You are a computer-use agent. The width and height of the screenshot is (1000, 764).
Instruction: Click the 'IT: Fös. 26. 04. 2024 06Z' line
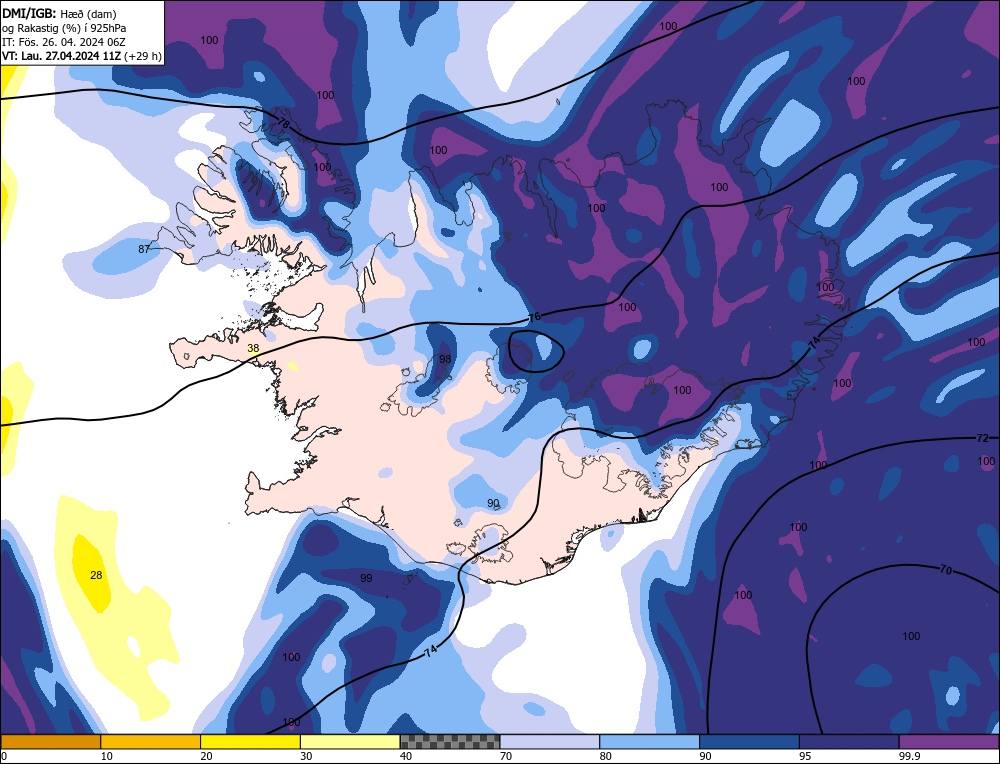coord(64,42)
